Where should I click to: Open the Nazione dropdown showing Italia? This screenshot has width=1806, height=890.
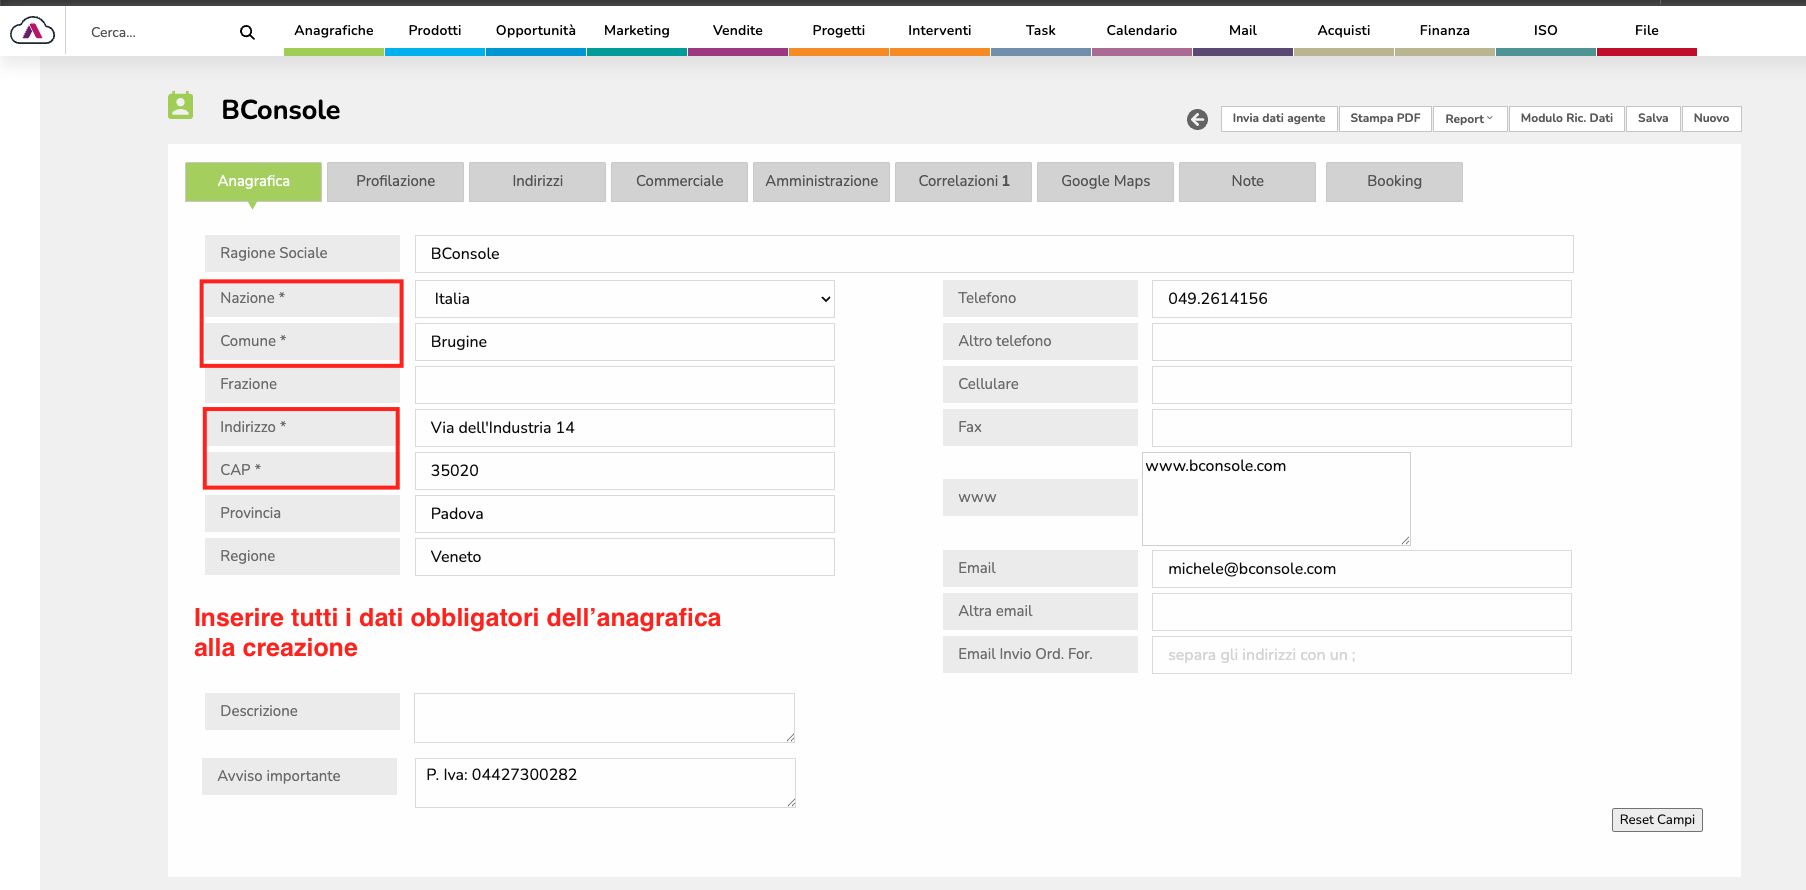tap(625, 299)
